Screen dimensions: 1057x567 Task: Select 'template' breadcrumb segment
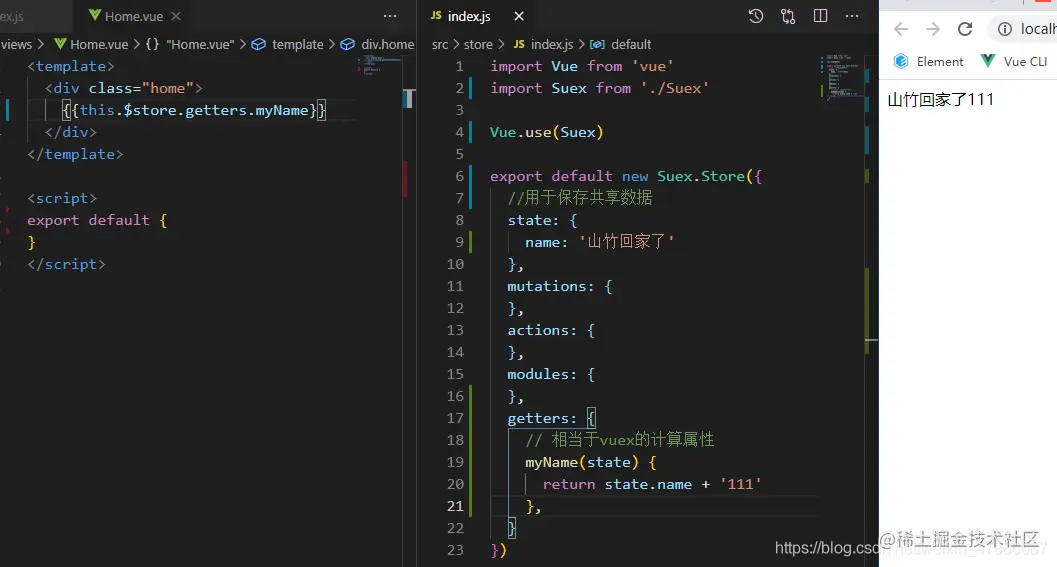pos(297,44)
